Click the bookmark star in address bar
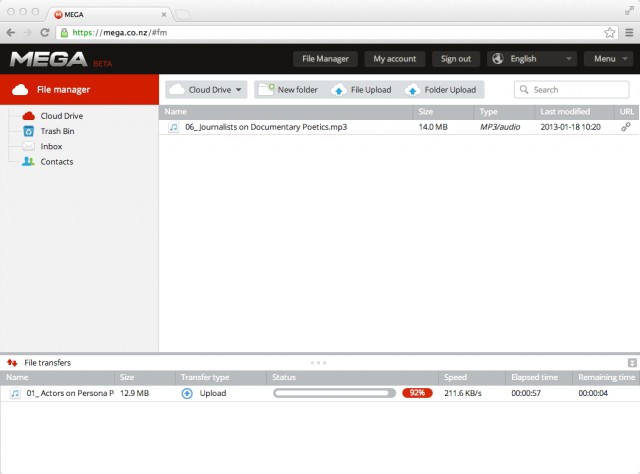The width and height of the screenshot is (640, 474). coord(609,32)
